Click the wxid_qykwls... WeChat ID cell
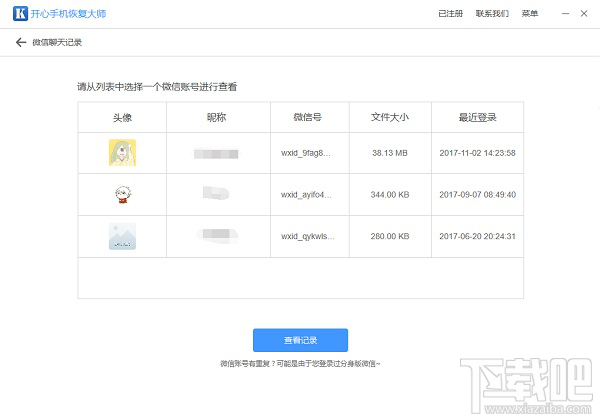 point(308,236)
